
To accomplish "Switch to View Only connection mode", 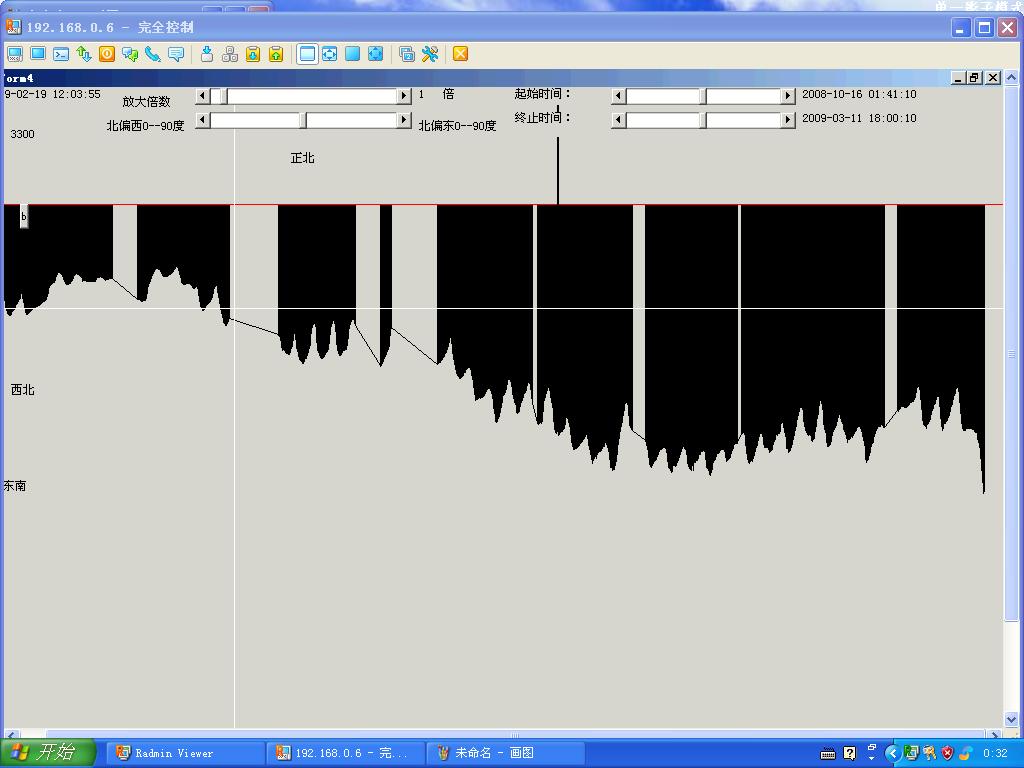I will click(x=38, y=54).
